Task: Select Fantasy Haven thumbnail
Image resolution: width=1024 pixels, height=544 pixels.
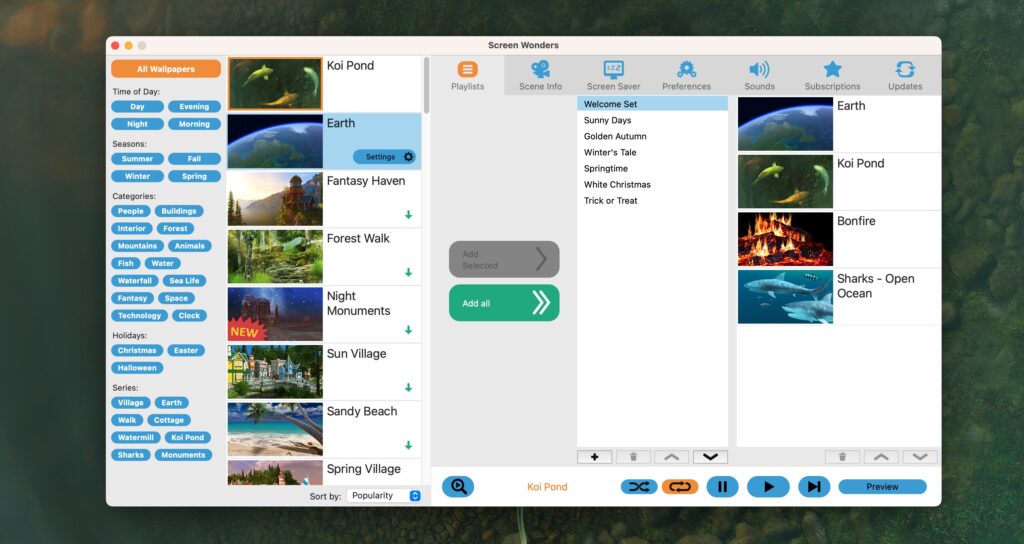Action: 275,199
